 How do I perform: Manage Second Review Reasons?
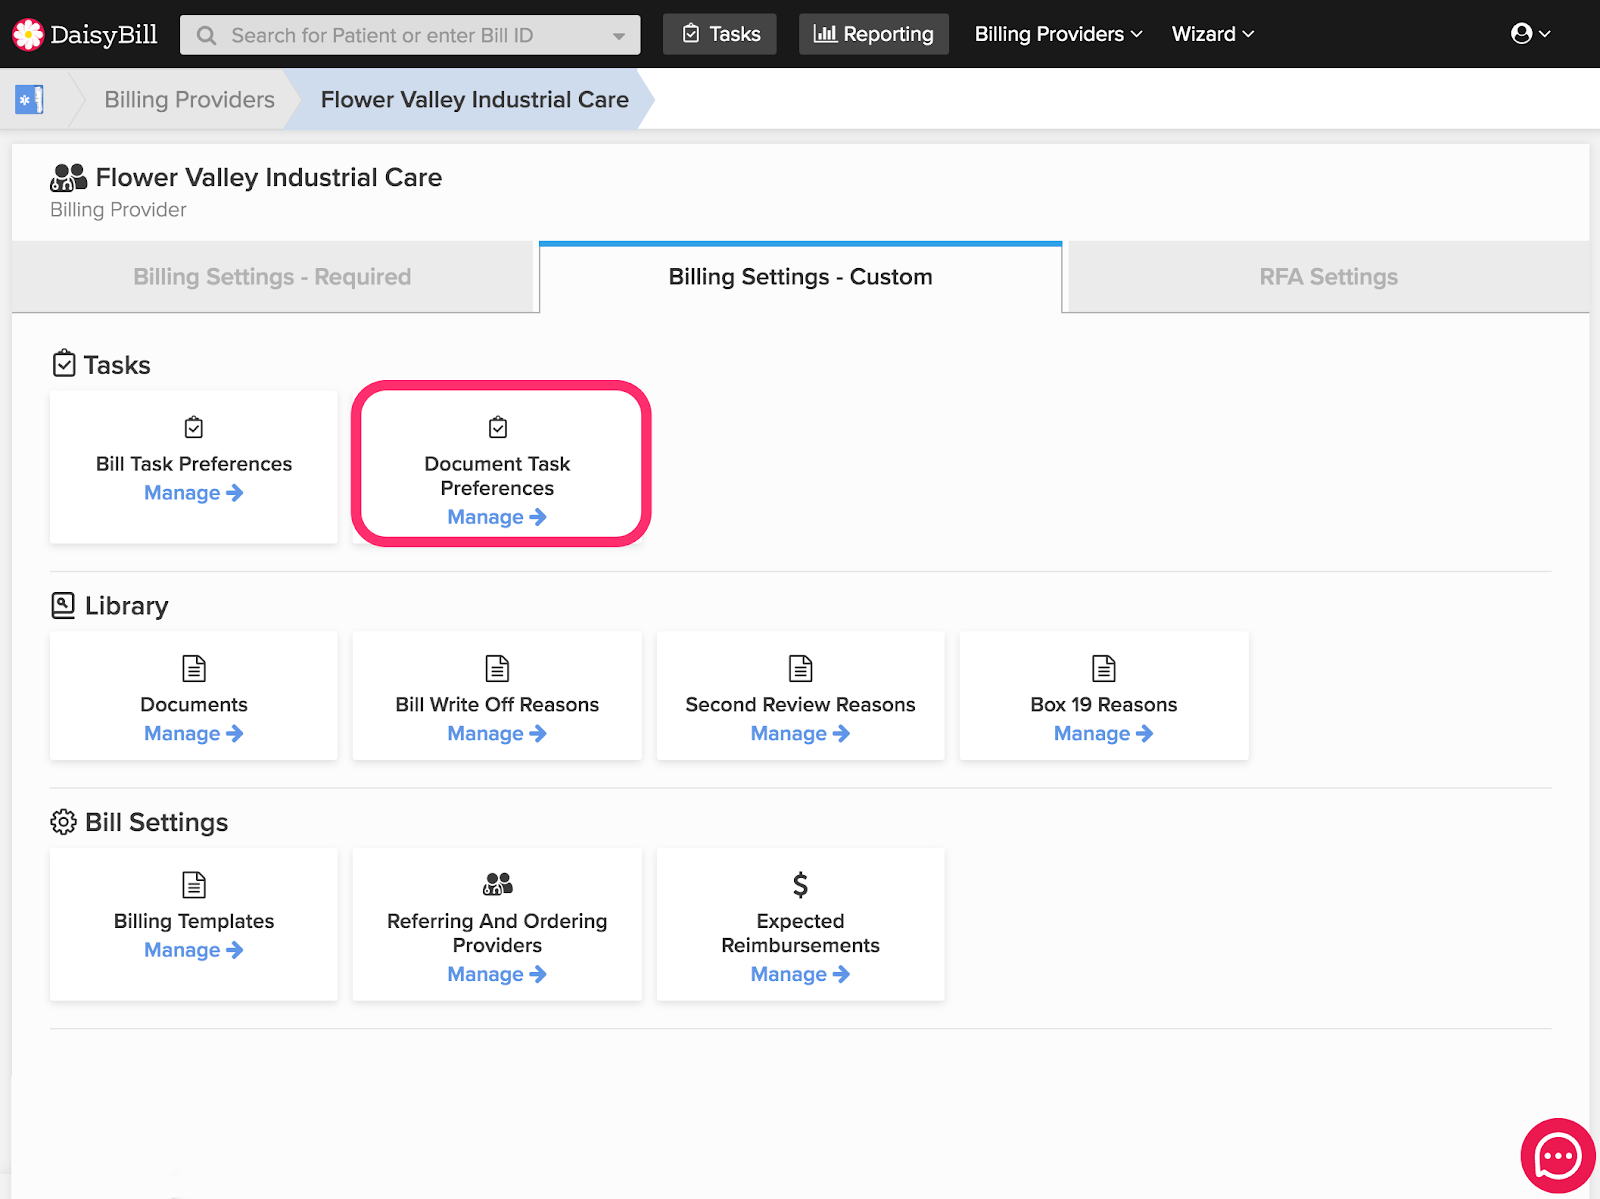[800, 734]
